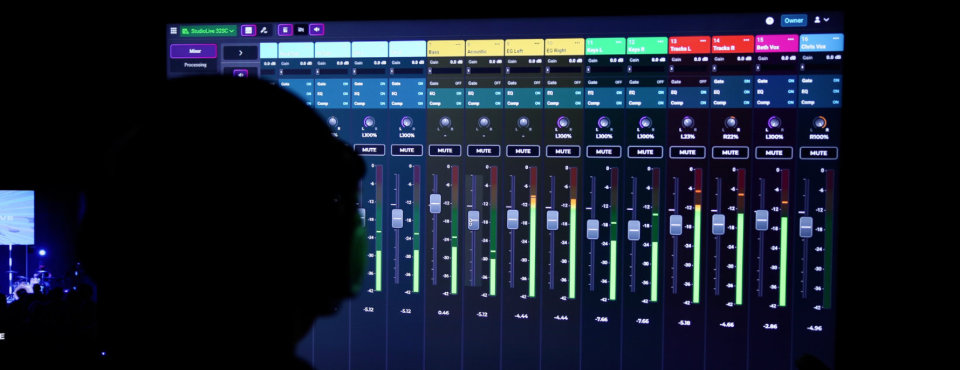Click the pan knob on Keys L
Screen dimensions: 960x370
click(604, 123)
